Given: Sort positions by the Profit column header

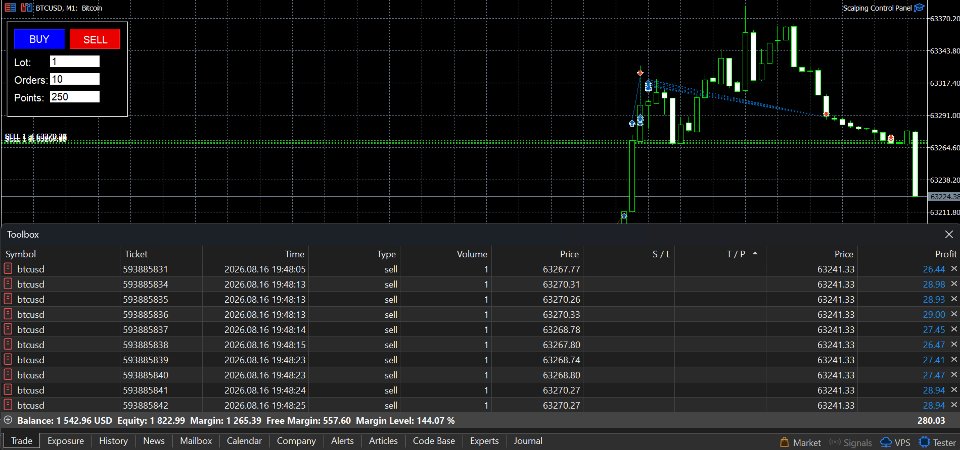Looking at the screenshot, I should (945, 254).
